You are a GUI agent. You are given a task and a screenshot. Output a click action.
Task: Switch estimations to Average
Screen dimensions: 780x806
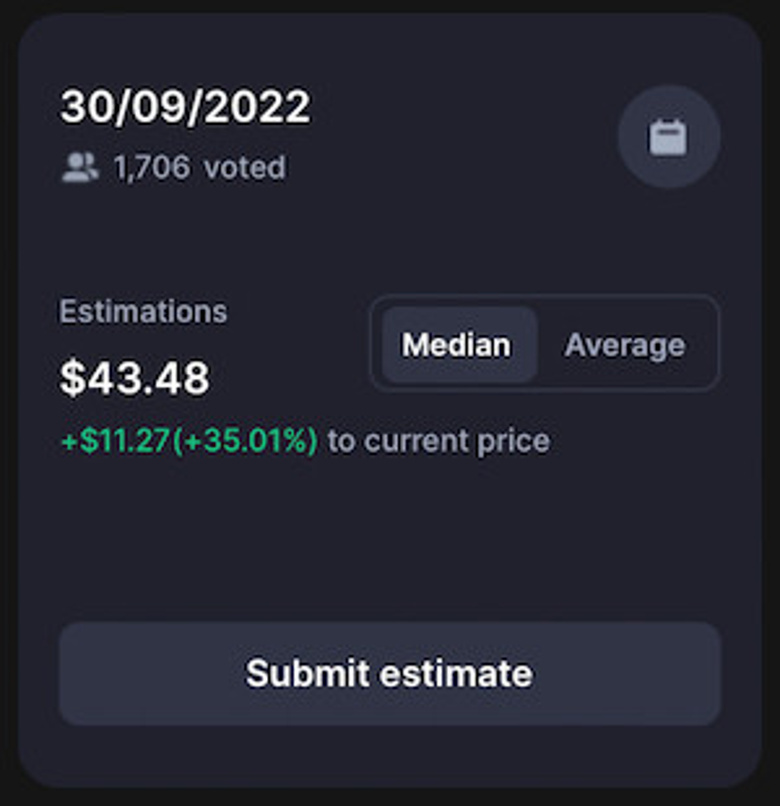coord(625,345)
